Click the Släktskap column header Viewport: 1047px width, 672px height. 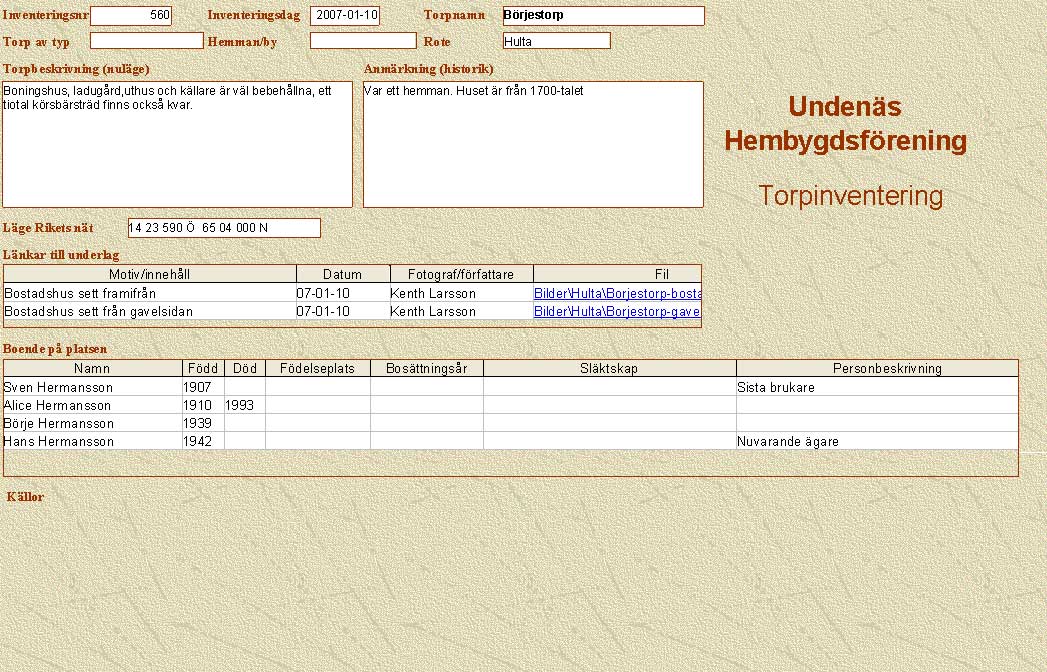[x=609, y=368]
